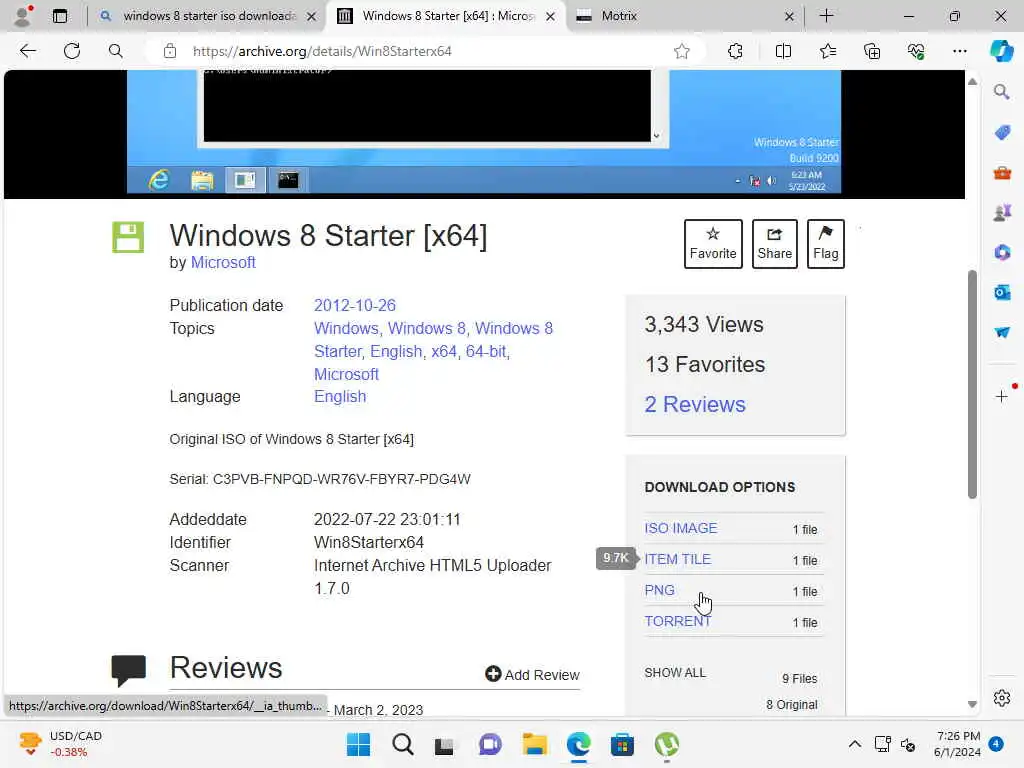Click the browser profile avatar icon
This screenshot has width=1024, height=768.
(24, 16)
